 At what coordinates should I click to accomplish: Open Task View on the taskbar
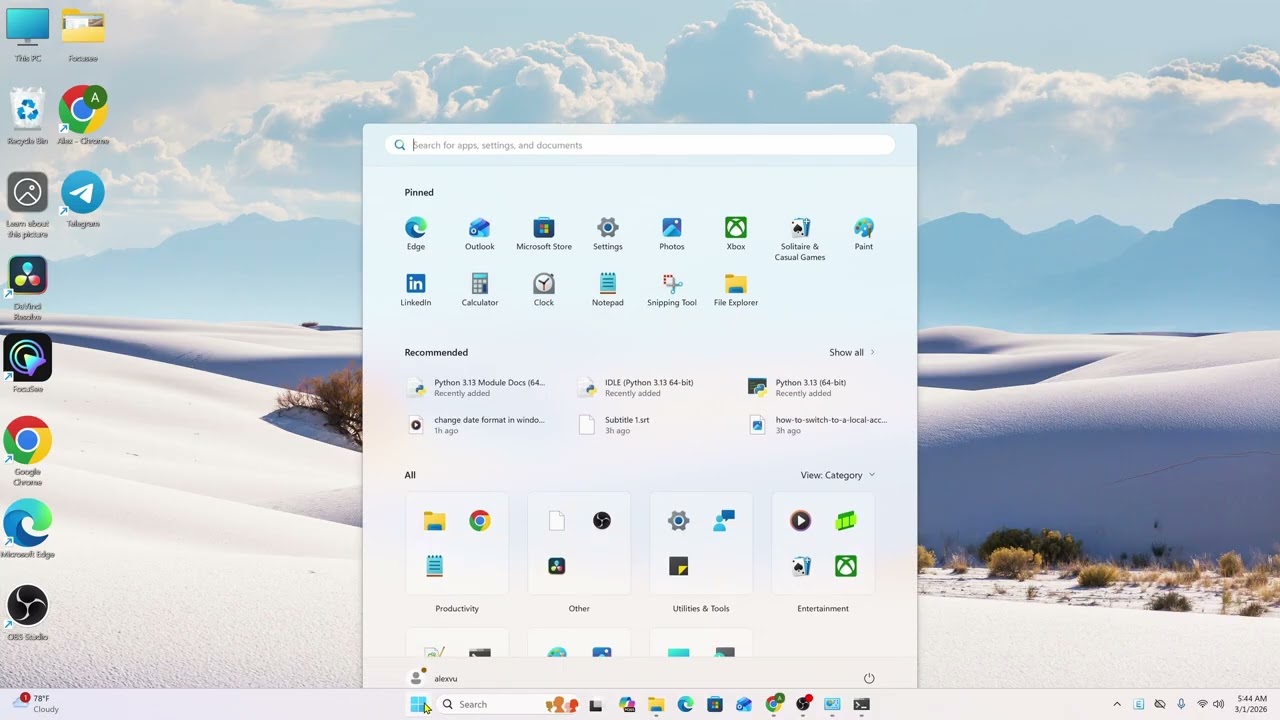coord(596,704)
